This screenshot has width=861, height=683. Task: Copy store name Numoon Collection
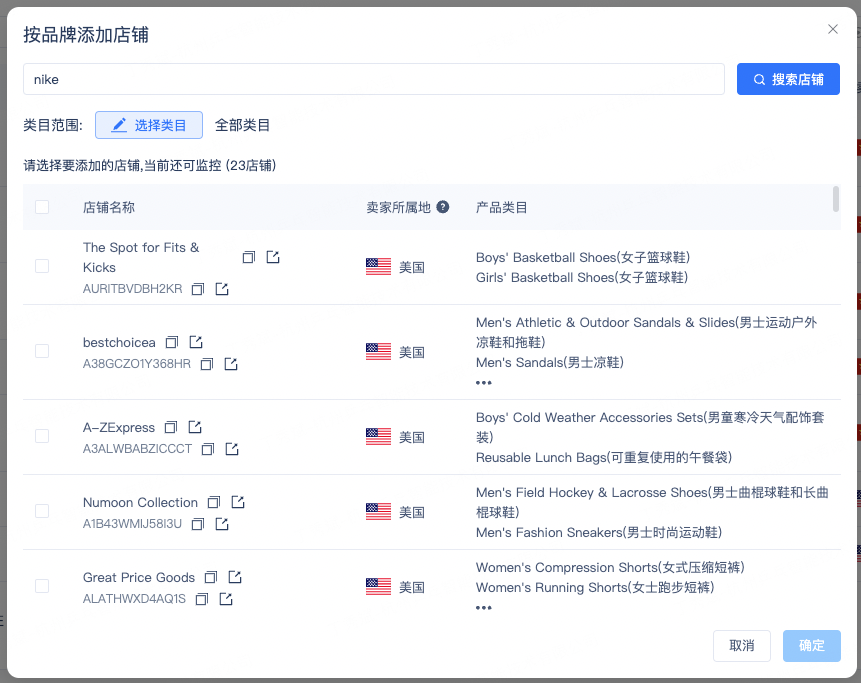pos(214,502)
